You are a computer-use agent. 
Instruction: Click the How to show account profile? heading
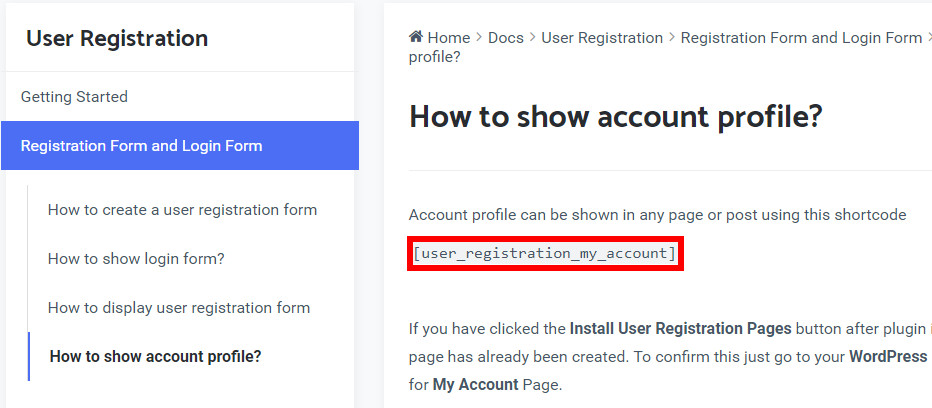click(x=616, y=117)
